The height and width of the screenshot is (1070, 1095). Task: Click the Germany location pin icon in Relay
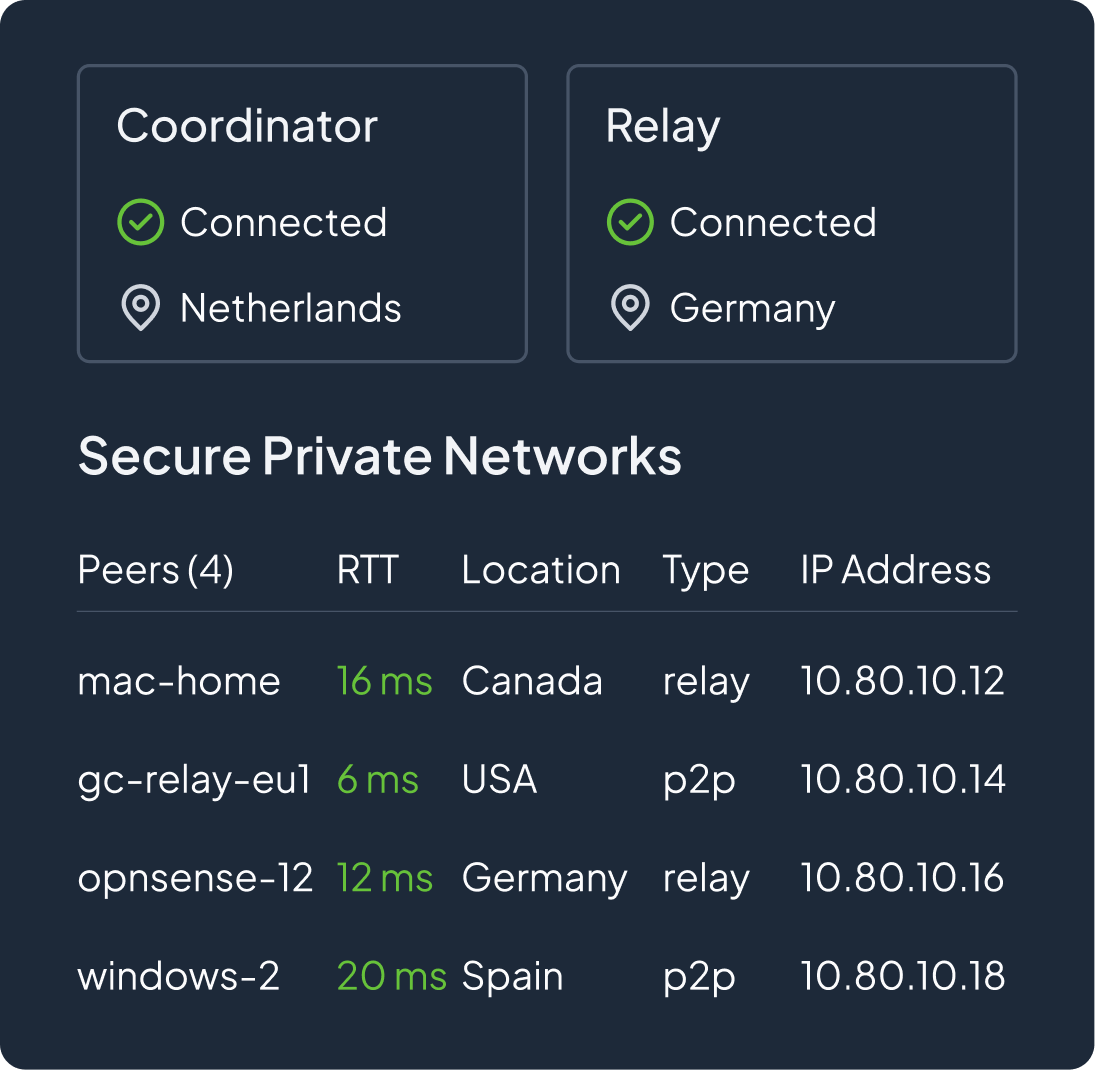pos(630,309)
